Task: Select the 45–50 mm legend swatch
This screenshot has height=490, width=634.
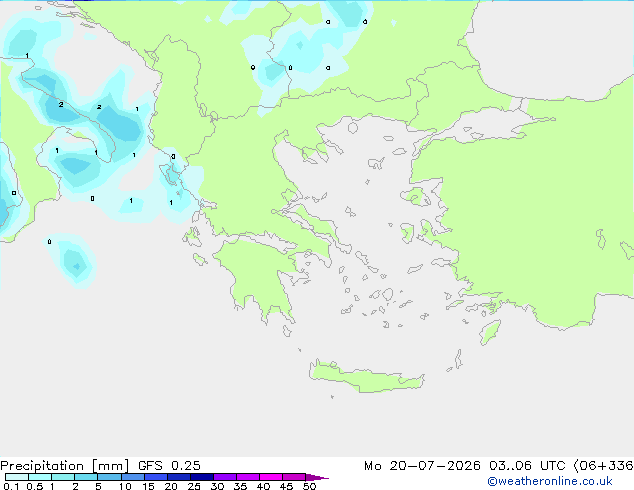Action: tap(294, 477)
